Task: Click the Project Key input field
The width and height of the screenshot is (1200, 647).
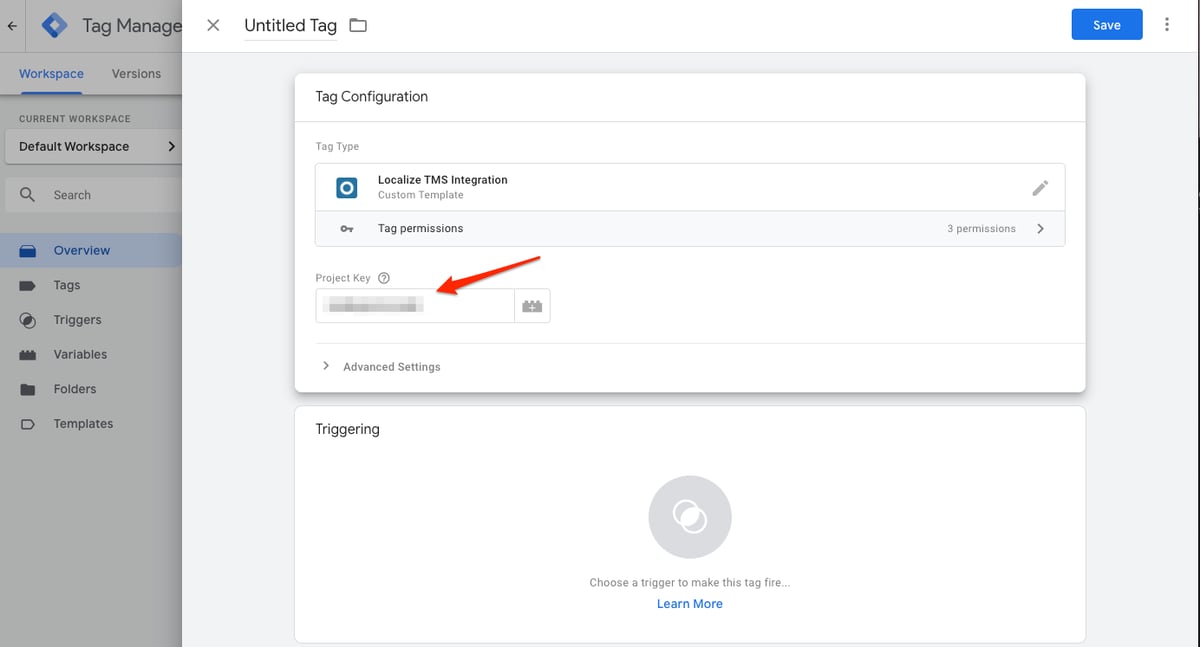Action: 415,306
